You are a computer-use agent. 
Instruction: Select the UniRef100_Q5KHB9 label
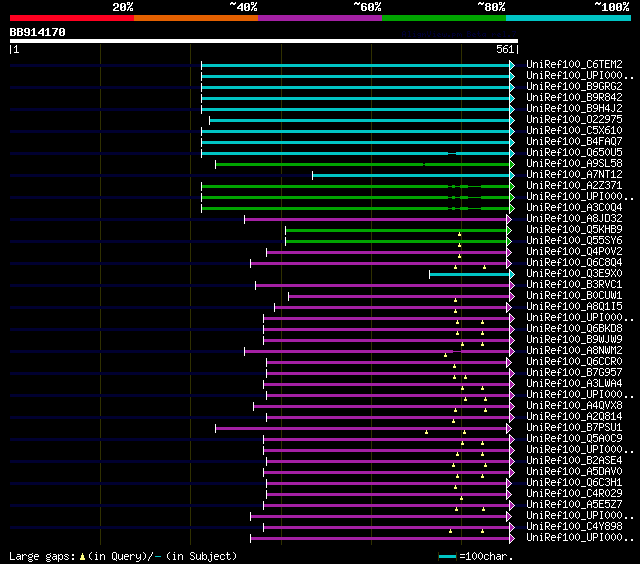[x=574, y=230]
